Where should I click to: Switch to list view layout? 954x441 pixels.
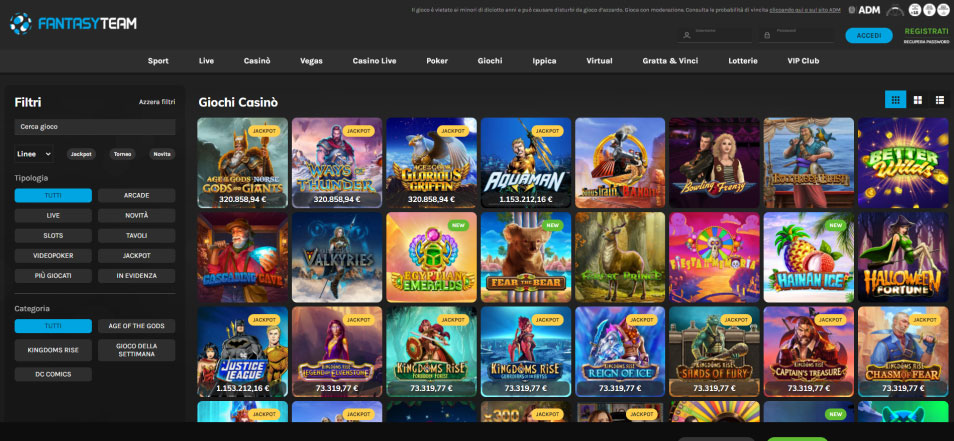[940, 100]
